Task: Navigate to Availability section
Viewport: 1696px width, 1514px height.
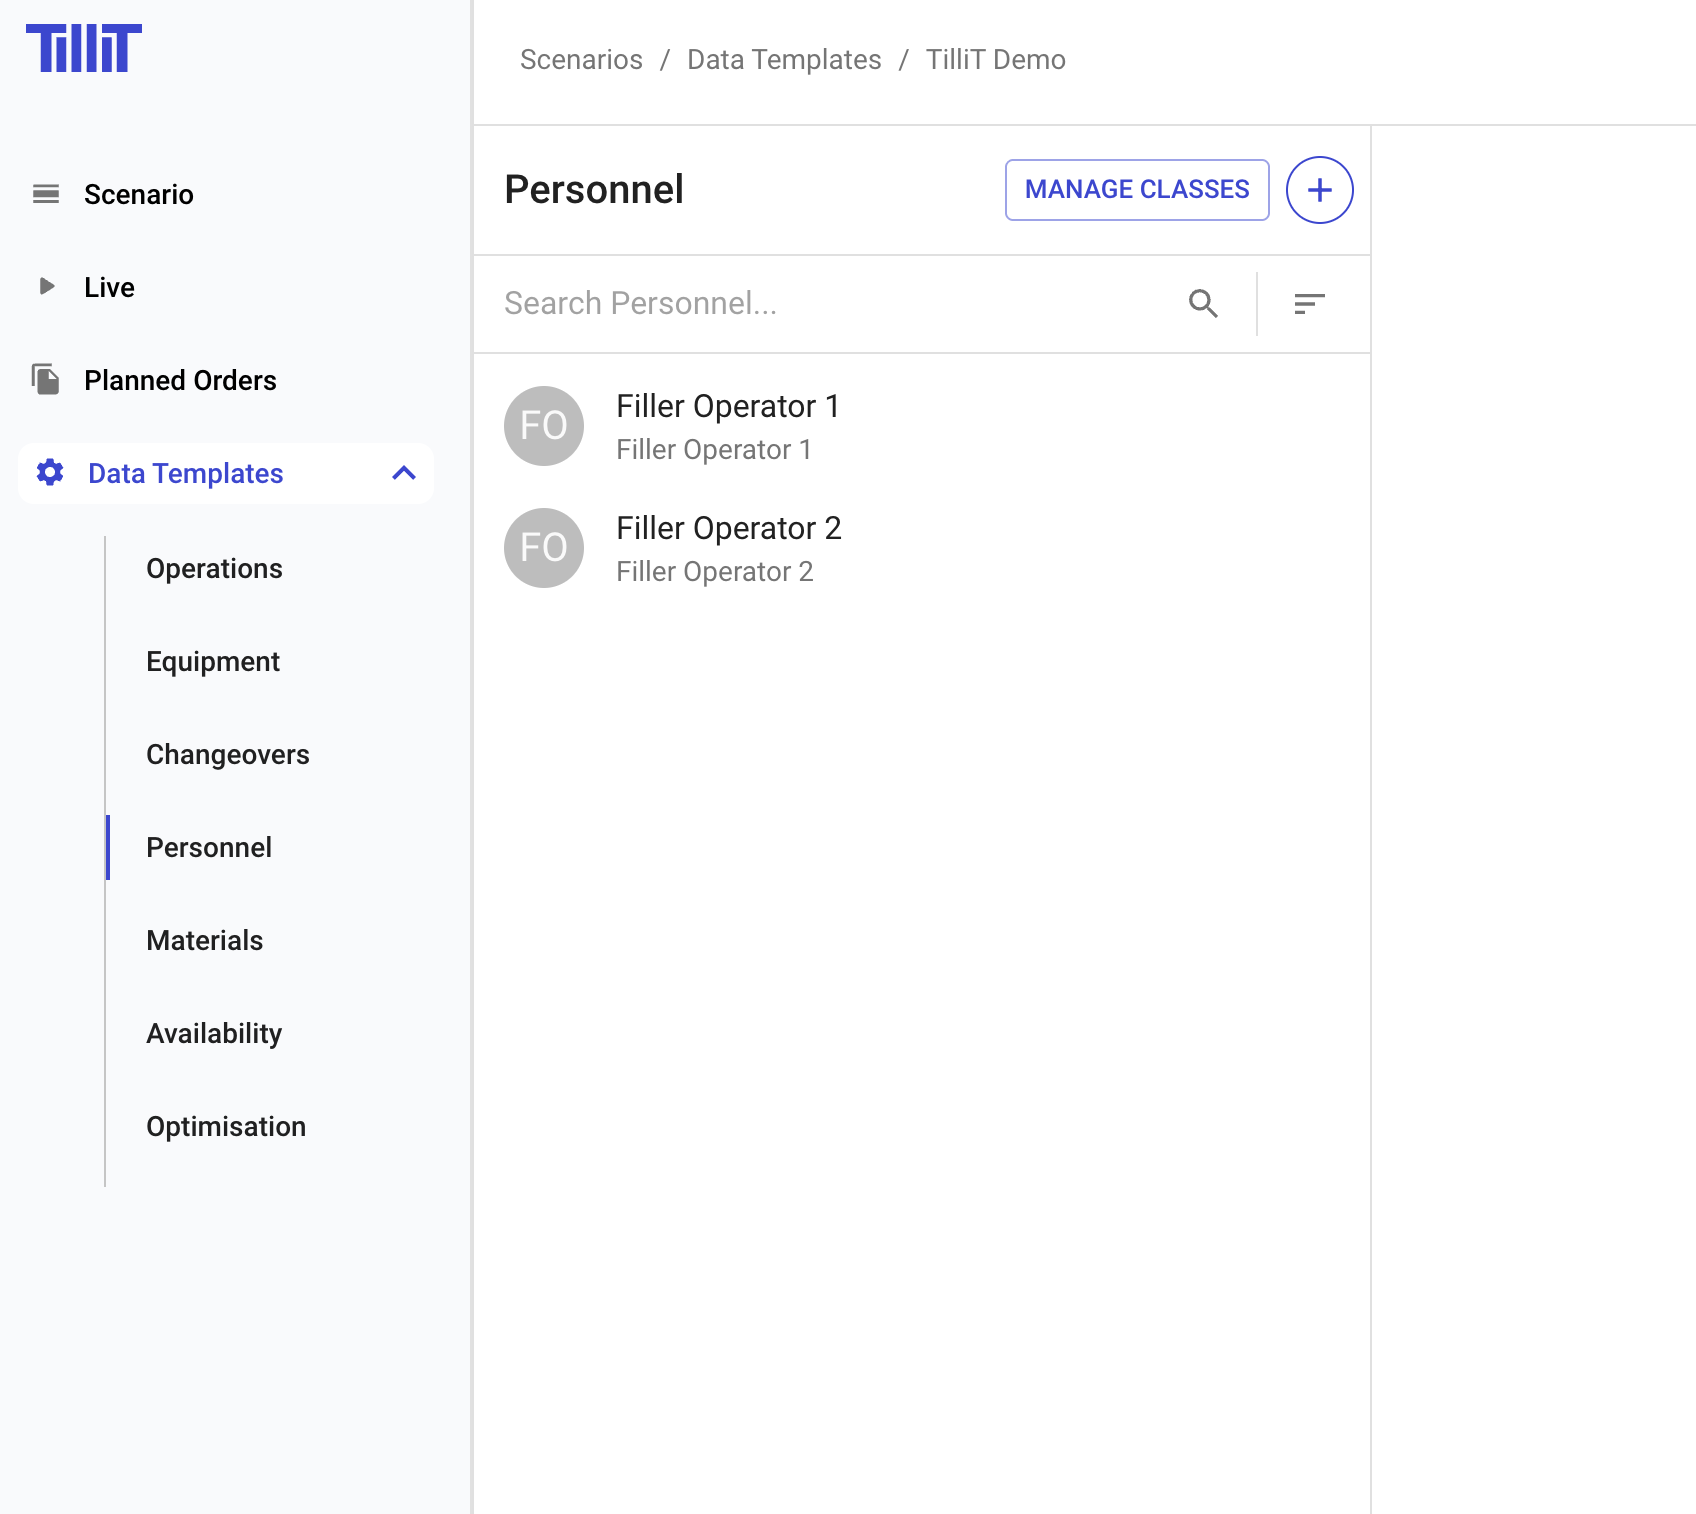Action: pos(214,1033)
